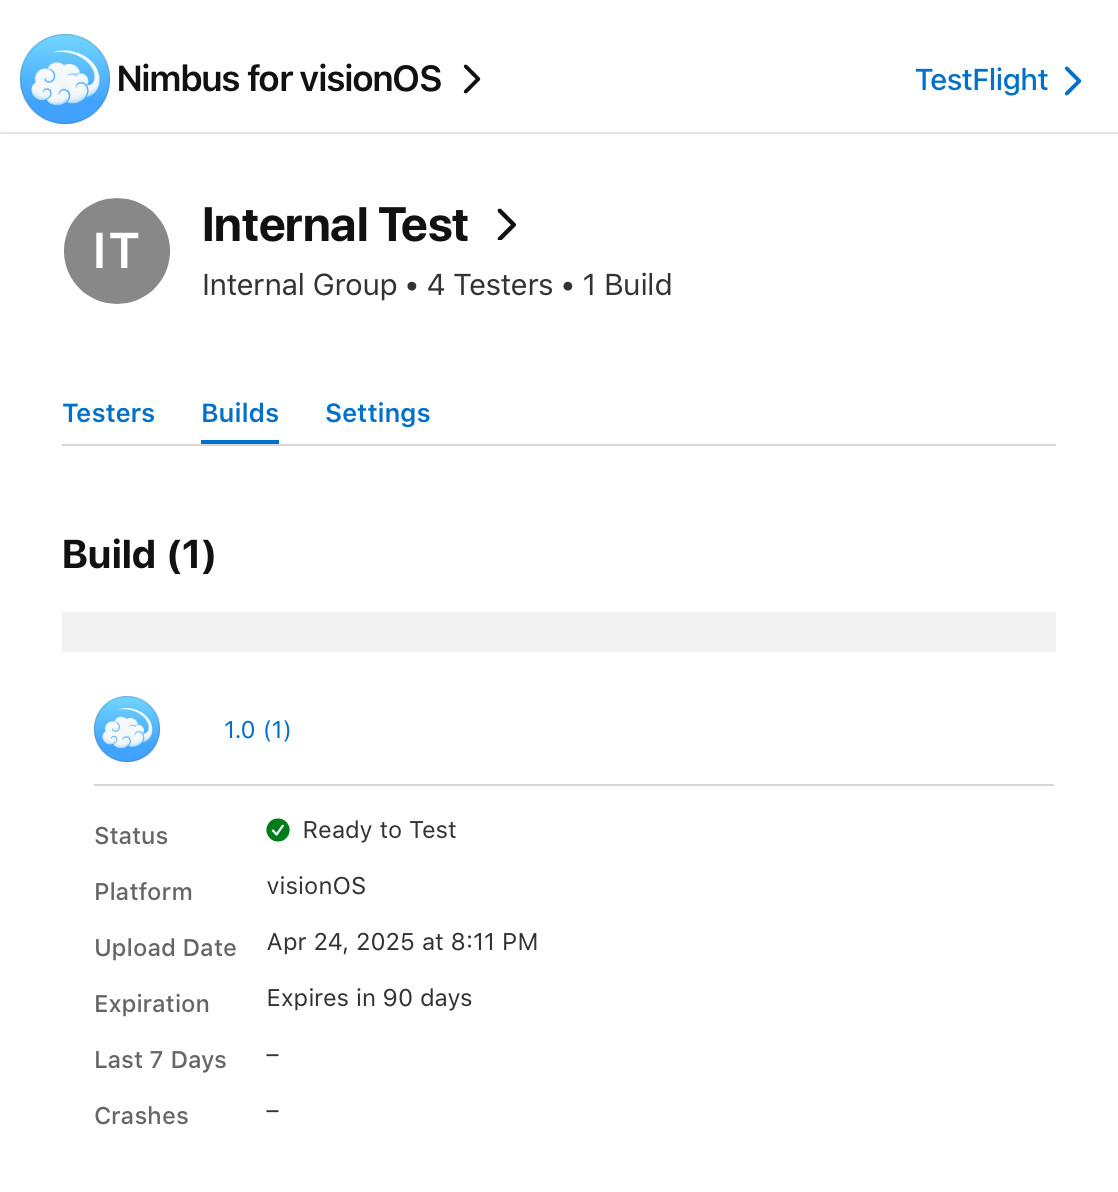Click the Build (1) section heading
1118x1192 pixels.
tap(139, 554)
